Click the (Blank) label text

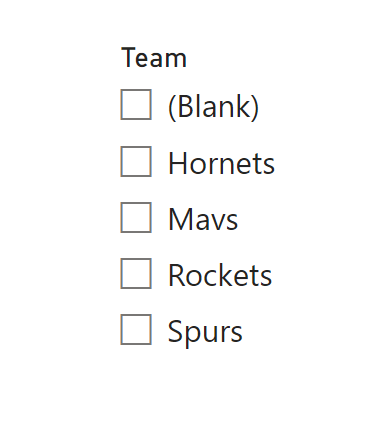(x=214, y=107)
